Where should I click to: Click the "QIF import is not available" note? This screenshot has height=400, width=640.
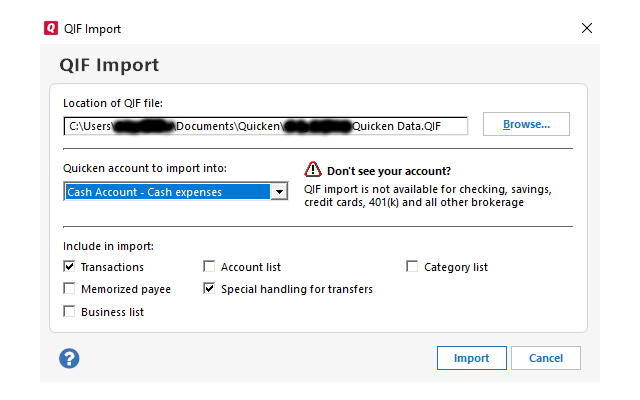428,196
